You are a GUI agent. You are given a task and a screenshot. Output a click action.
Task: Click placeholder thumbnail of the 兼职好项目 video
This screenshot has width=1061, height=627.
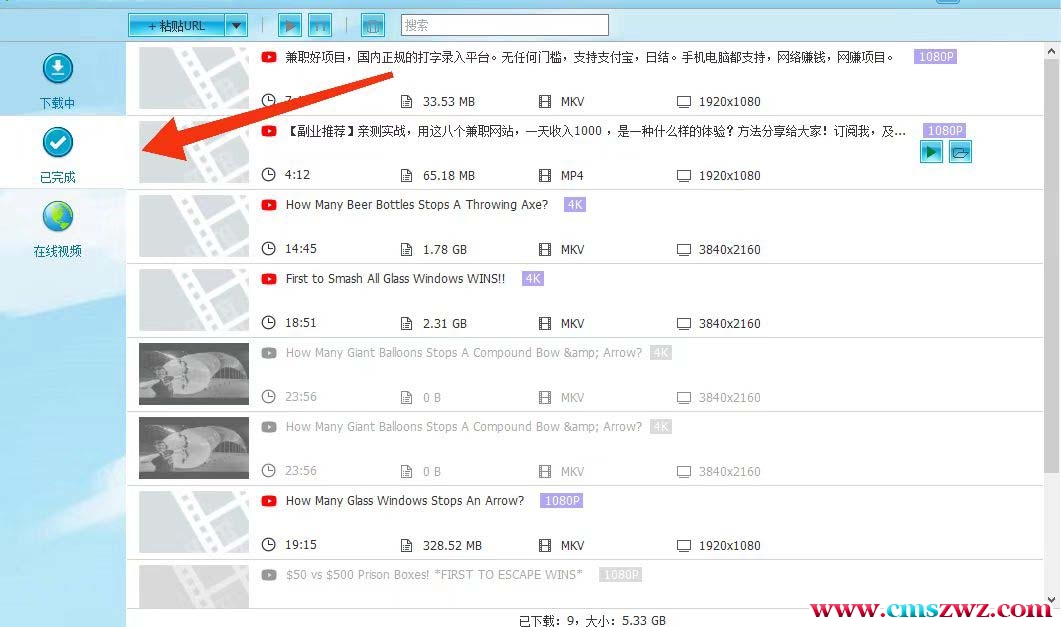tap(194, 78)
